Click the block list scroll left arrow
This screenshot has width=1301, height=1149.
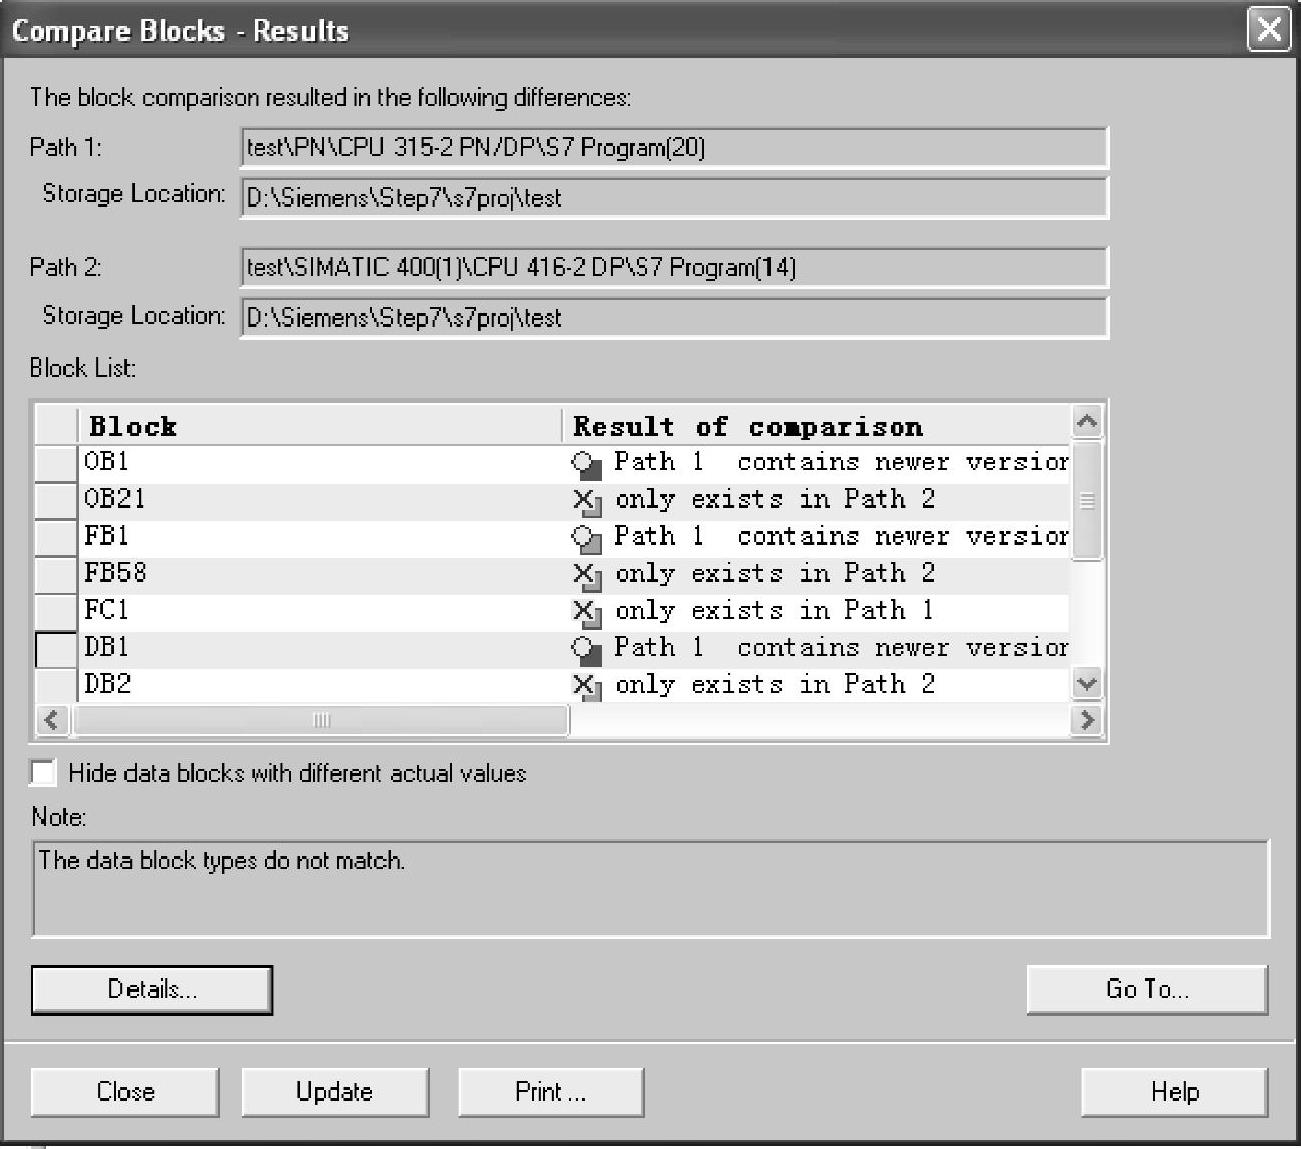click(x=52, y=720)
